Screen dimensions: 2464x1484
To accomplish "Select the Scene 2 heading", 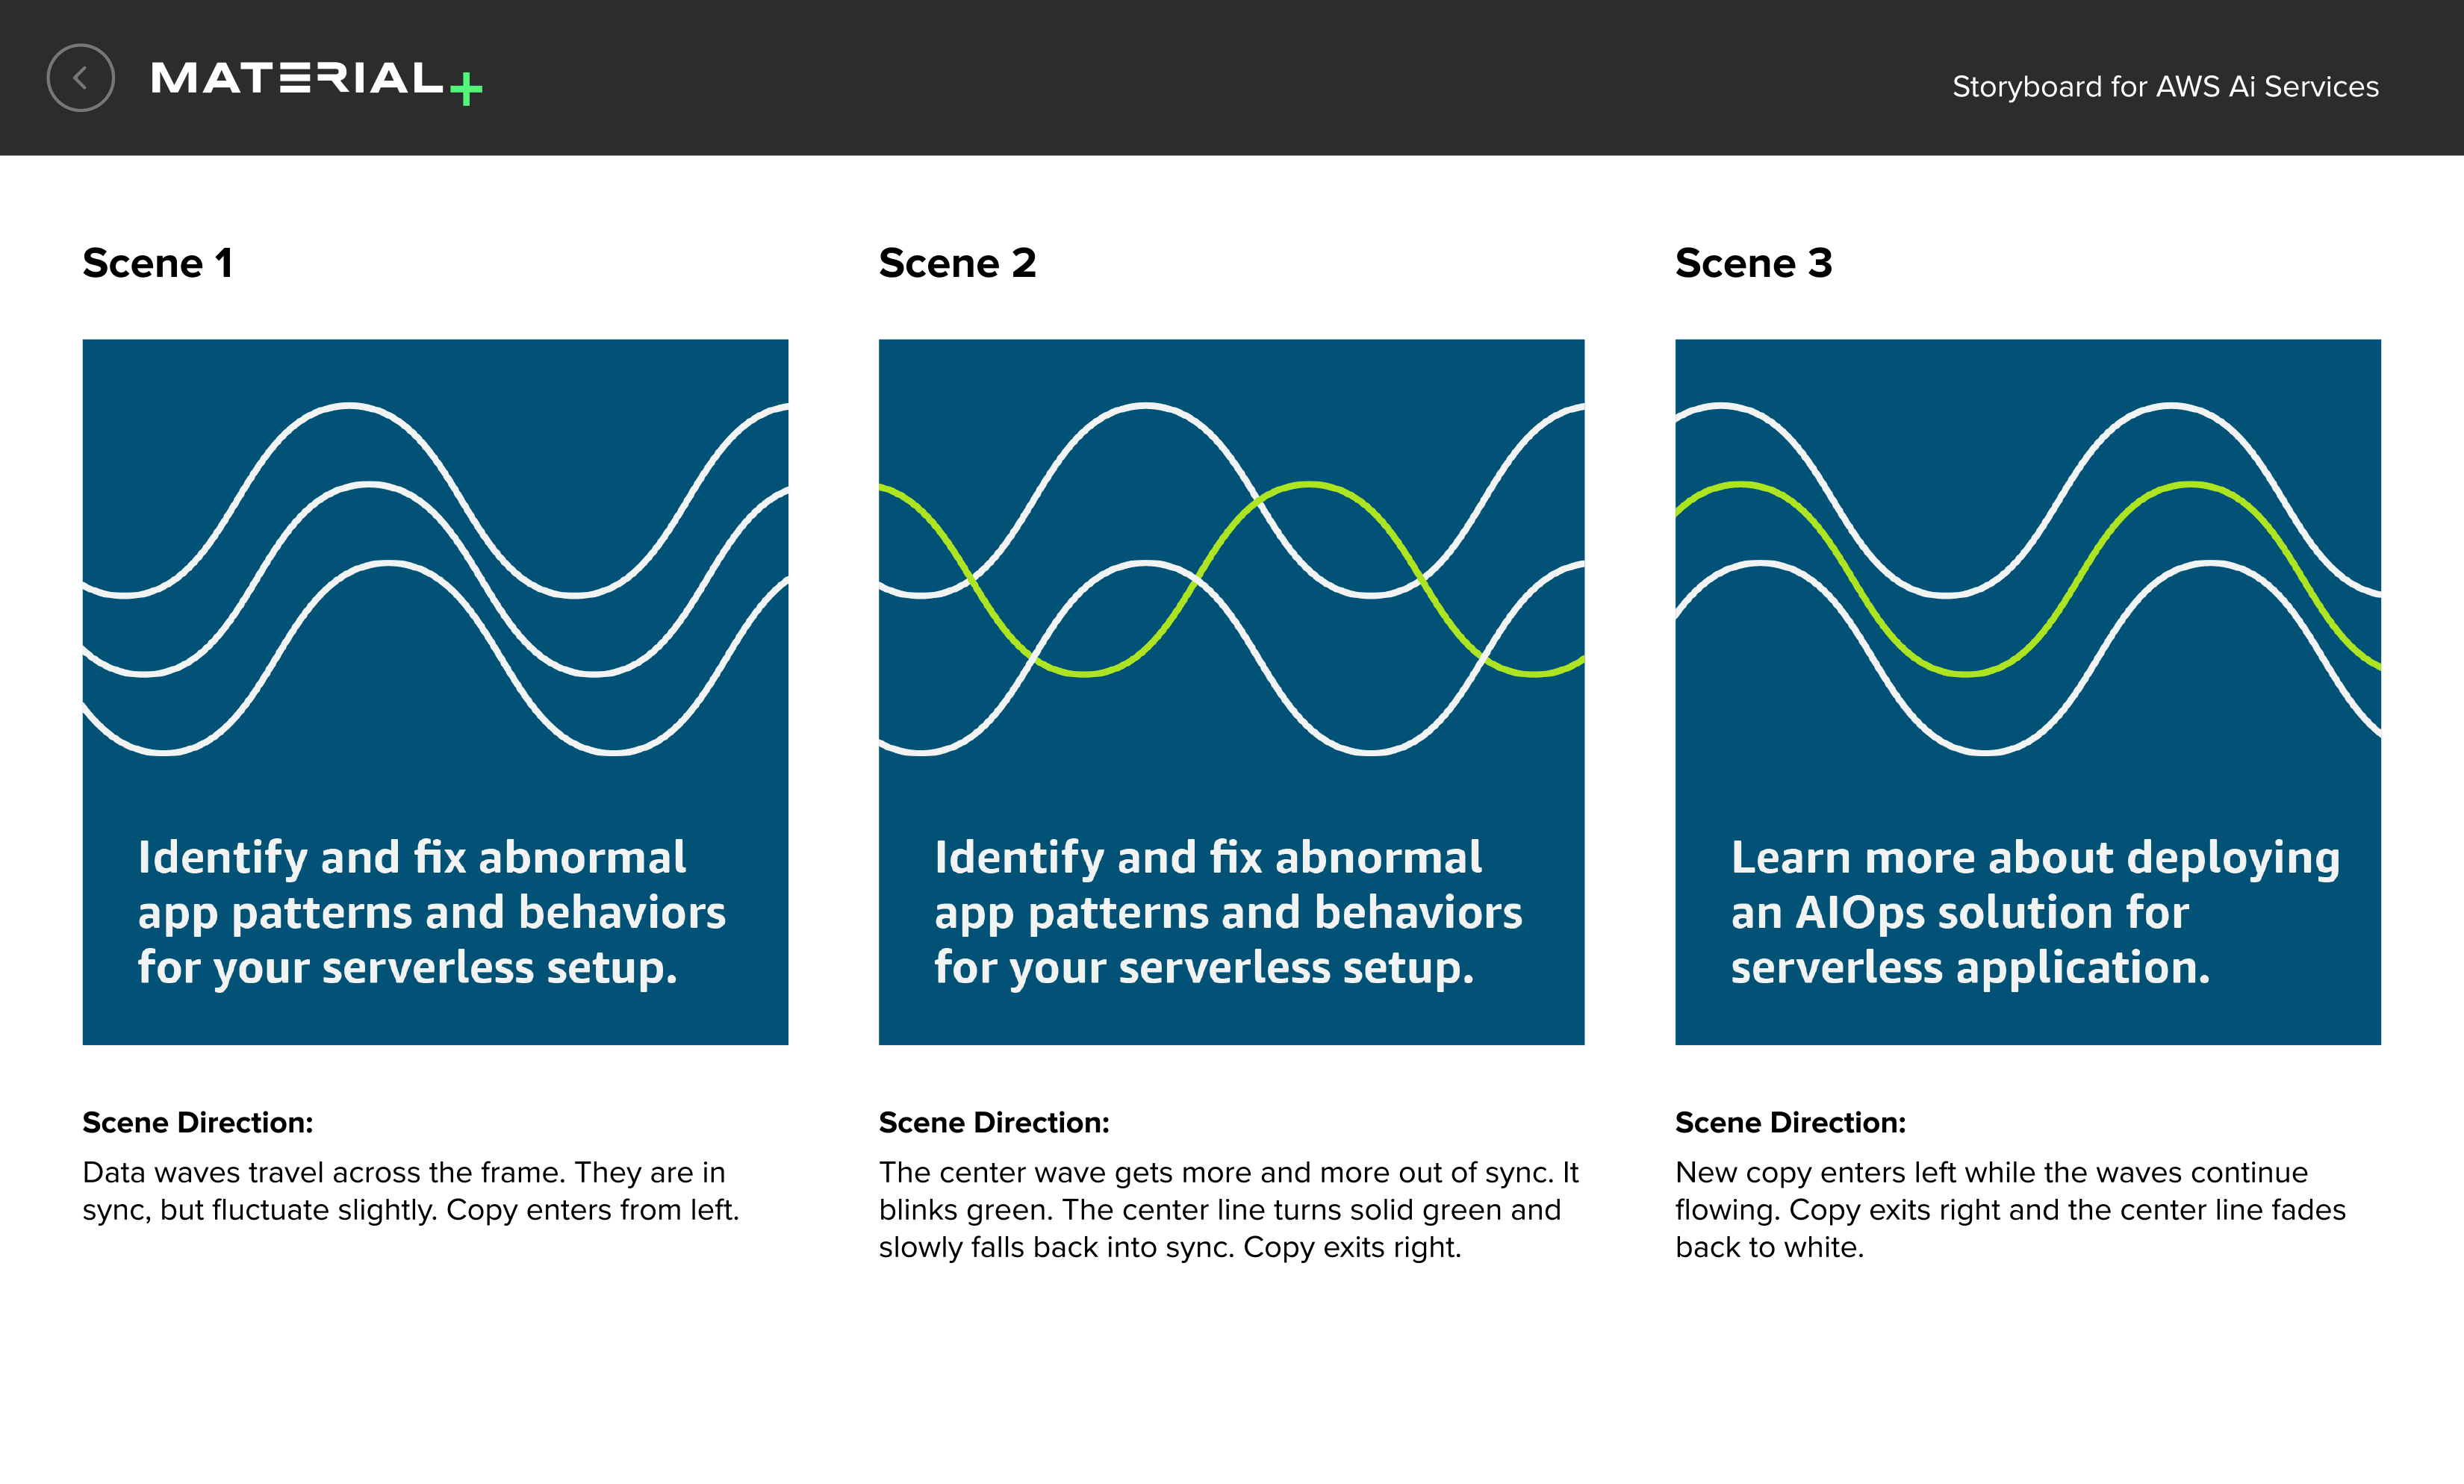I will click(957, 264).
